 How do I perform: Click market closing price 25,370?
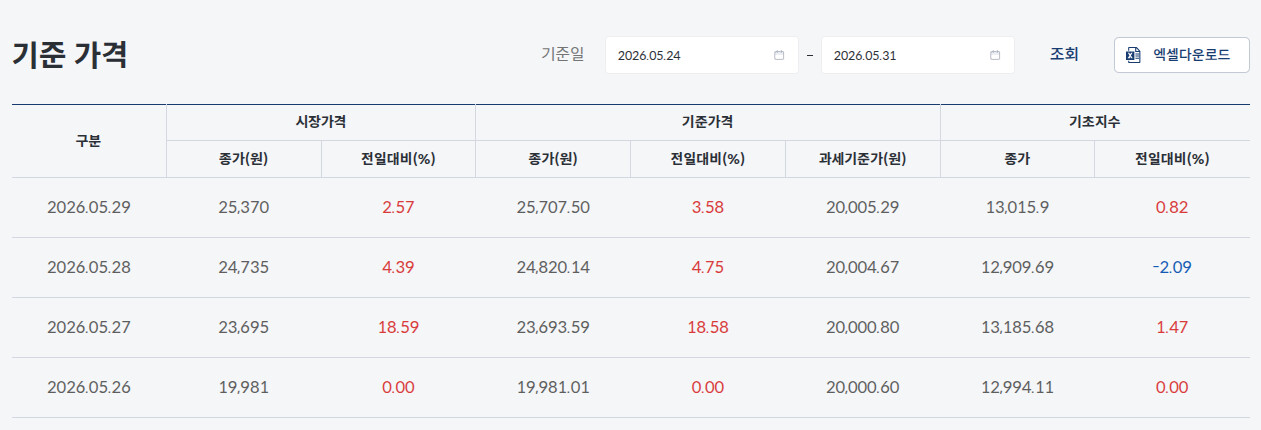[x=244, y=208]
